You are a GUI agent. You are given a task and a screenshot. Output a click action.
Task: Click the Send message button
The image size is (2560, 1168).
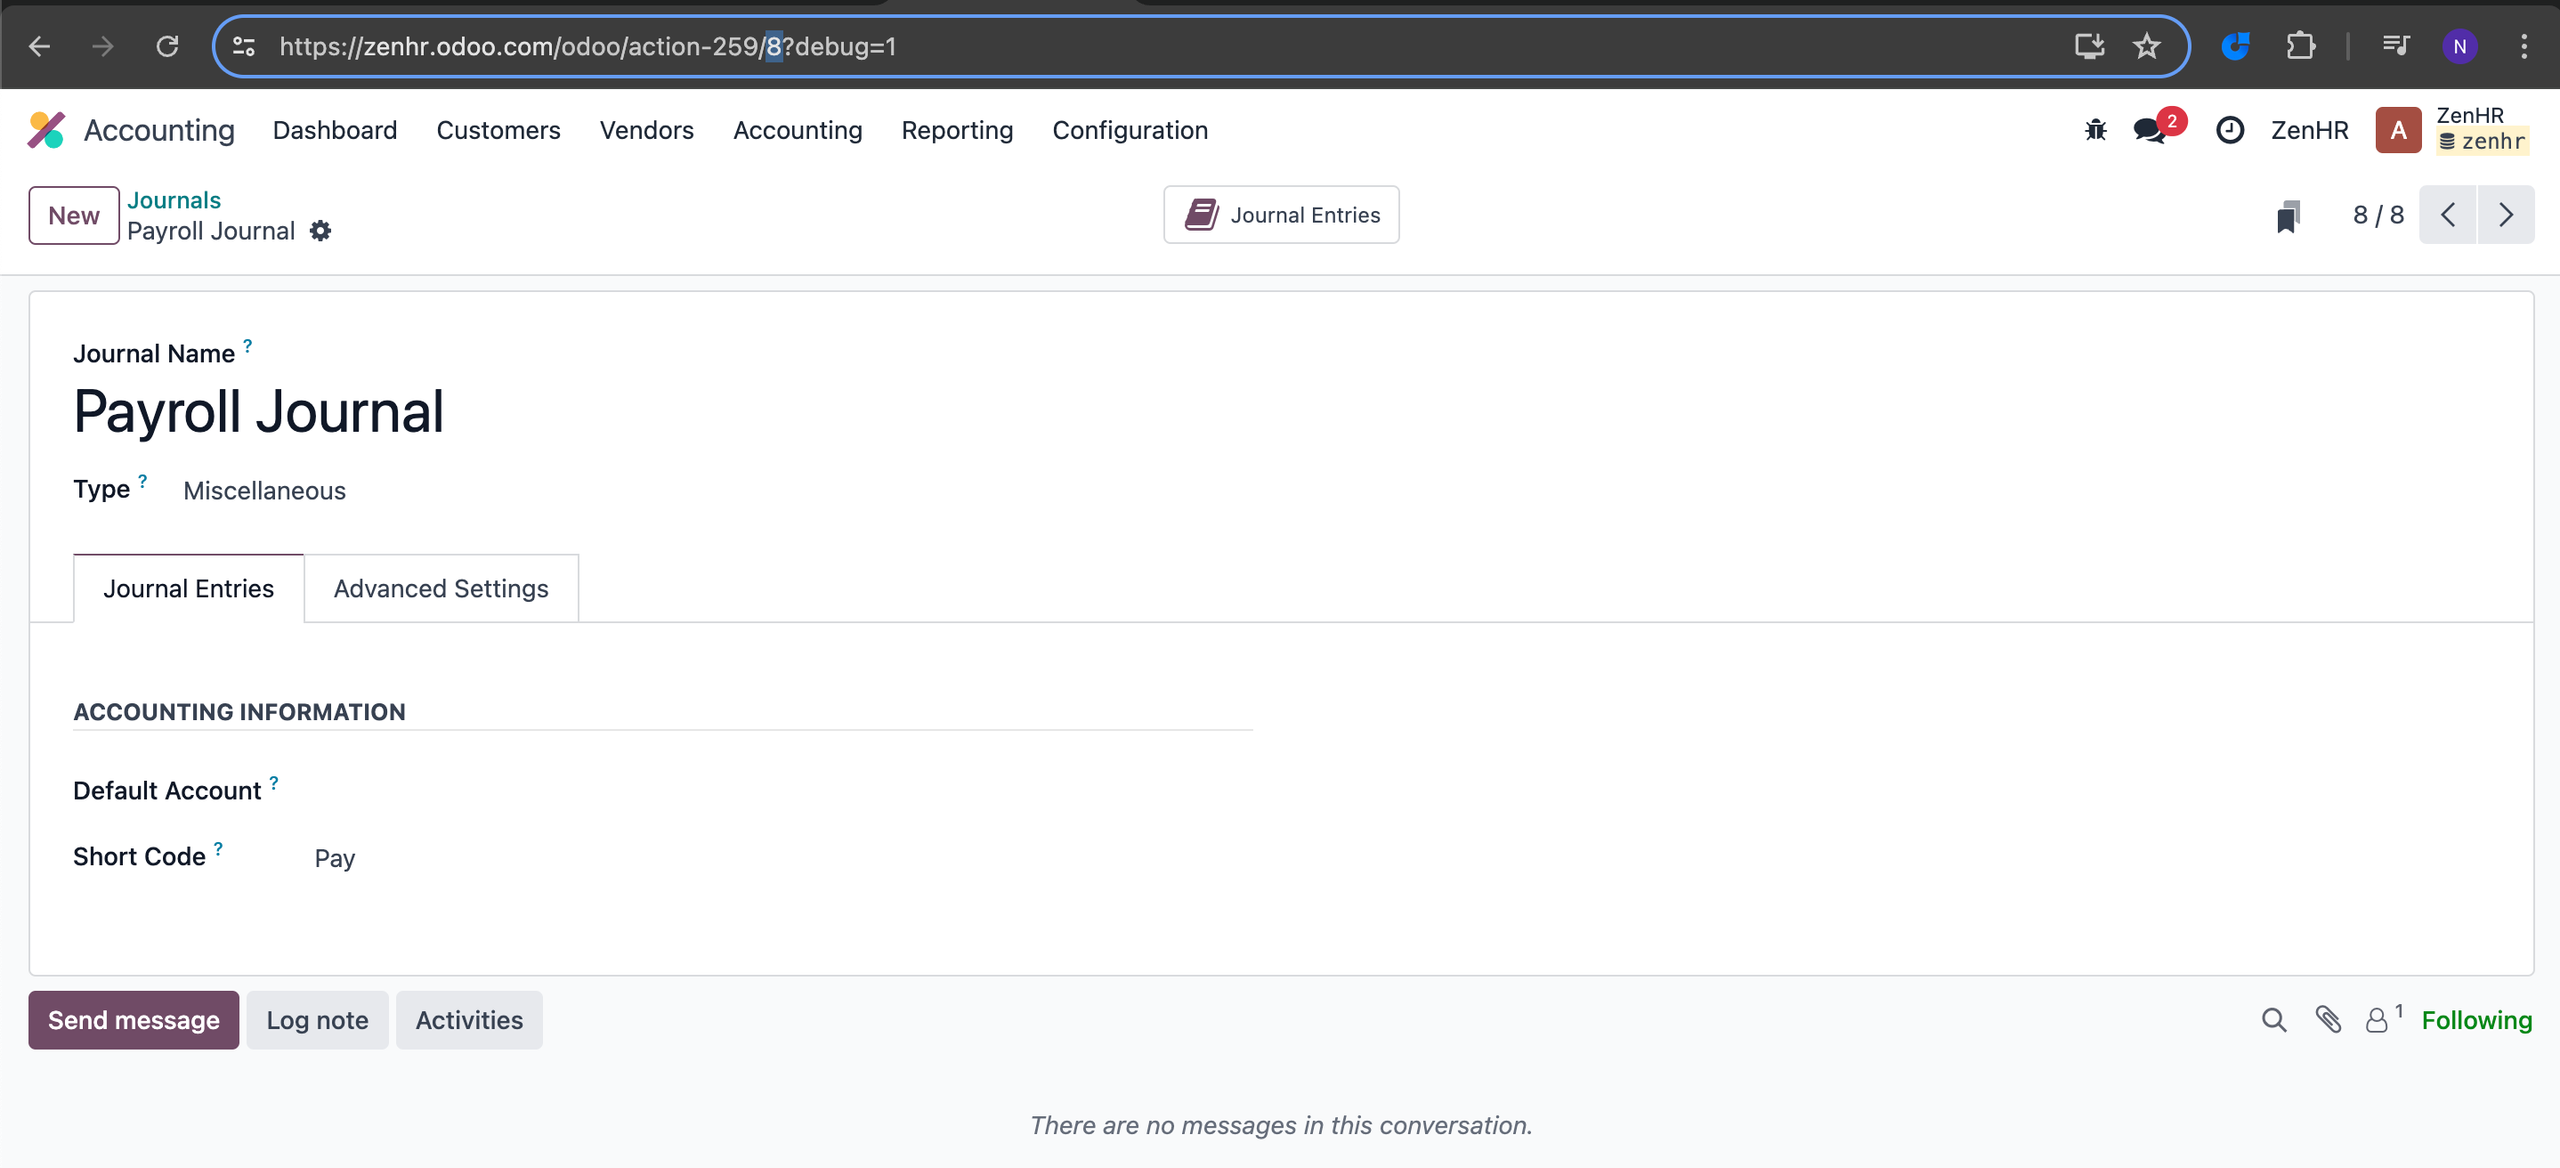click(134, 1020)
